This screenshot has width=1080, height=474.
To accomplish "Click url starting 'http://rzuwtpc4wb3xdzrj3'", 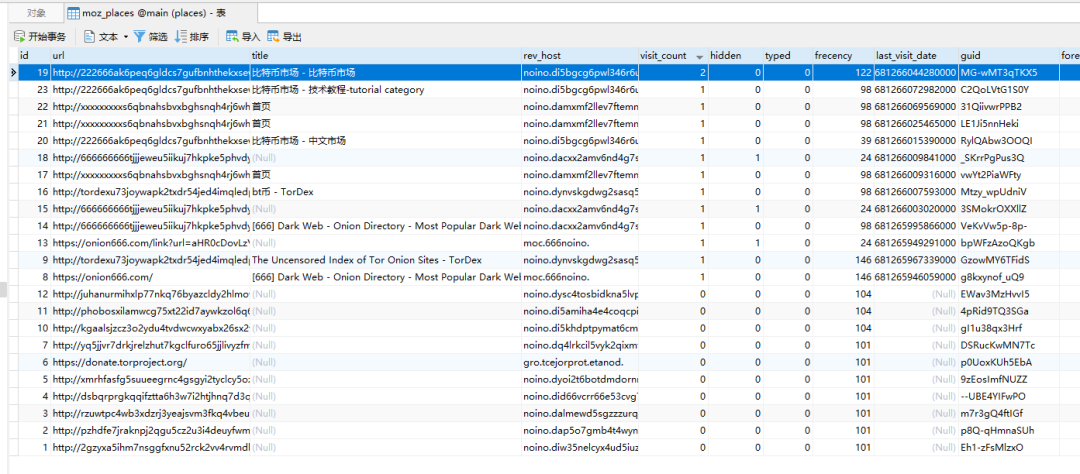I will (149, 413).
